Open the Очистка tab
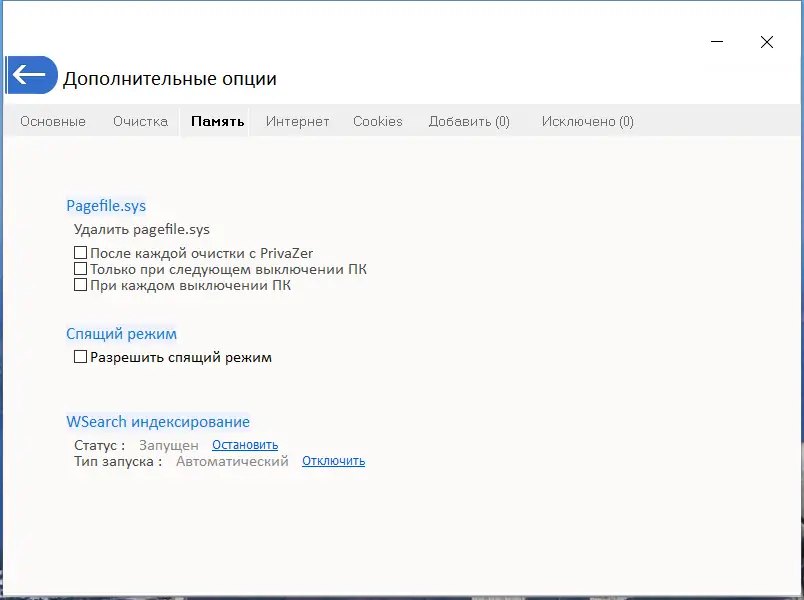The width and height of the screenshot is (804, 600). point(140,120)
